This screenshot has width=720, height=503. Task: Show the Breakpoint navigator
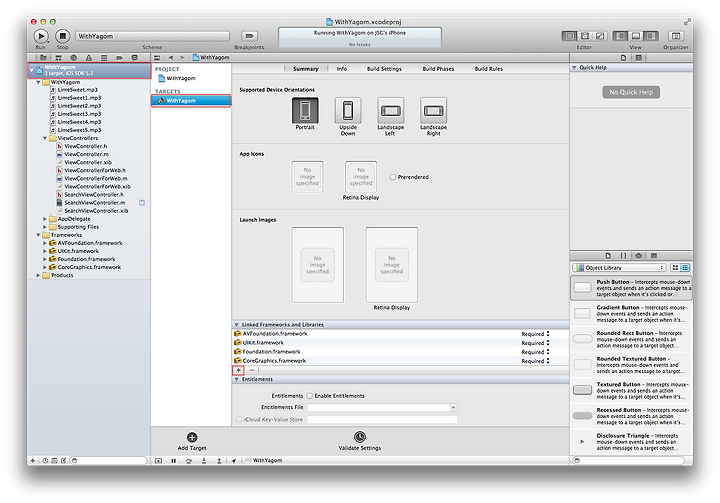pos(119,58)
